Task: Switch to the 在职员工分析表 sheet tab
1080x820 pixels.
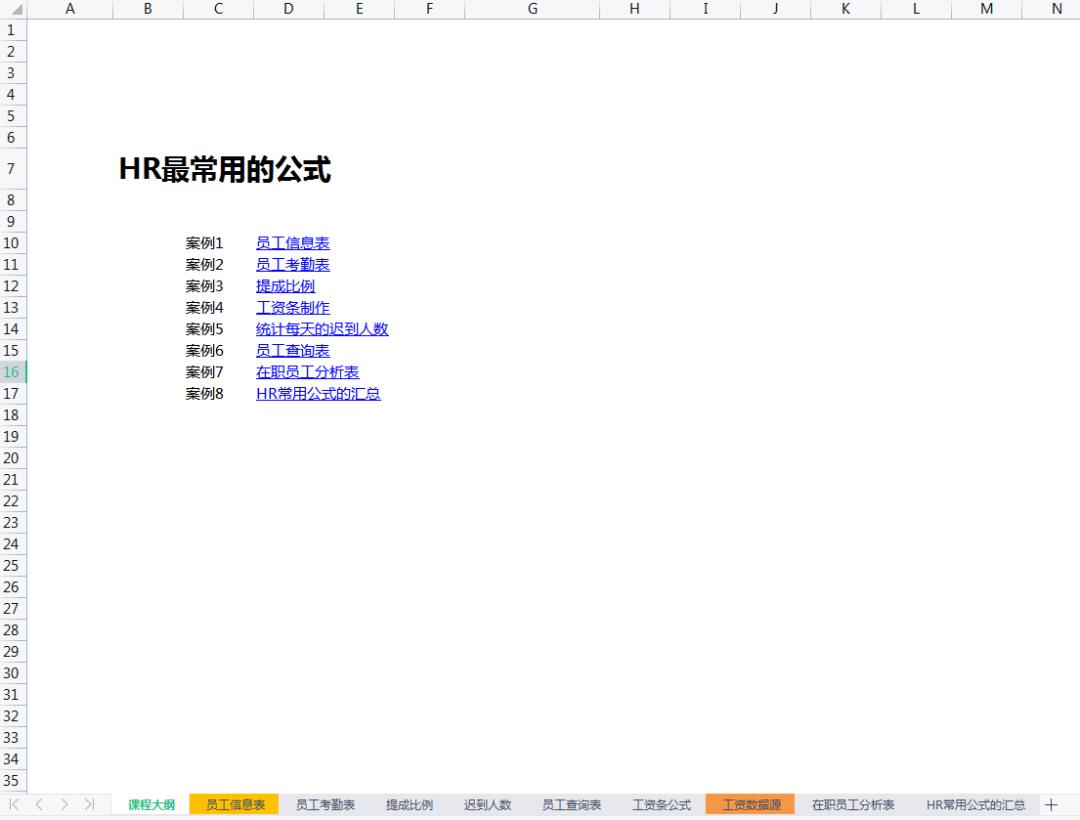Action: coord(851,804)
